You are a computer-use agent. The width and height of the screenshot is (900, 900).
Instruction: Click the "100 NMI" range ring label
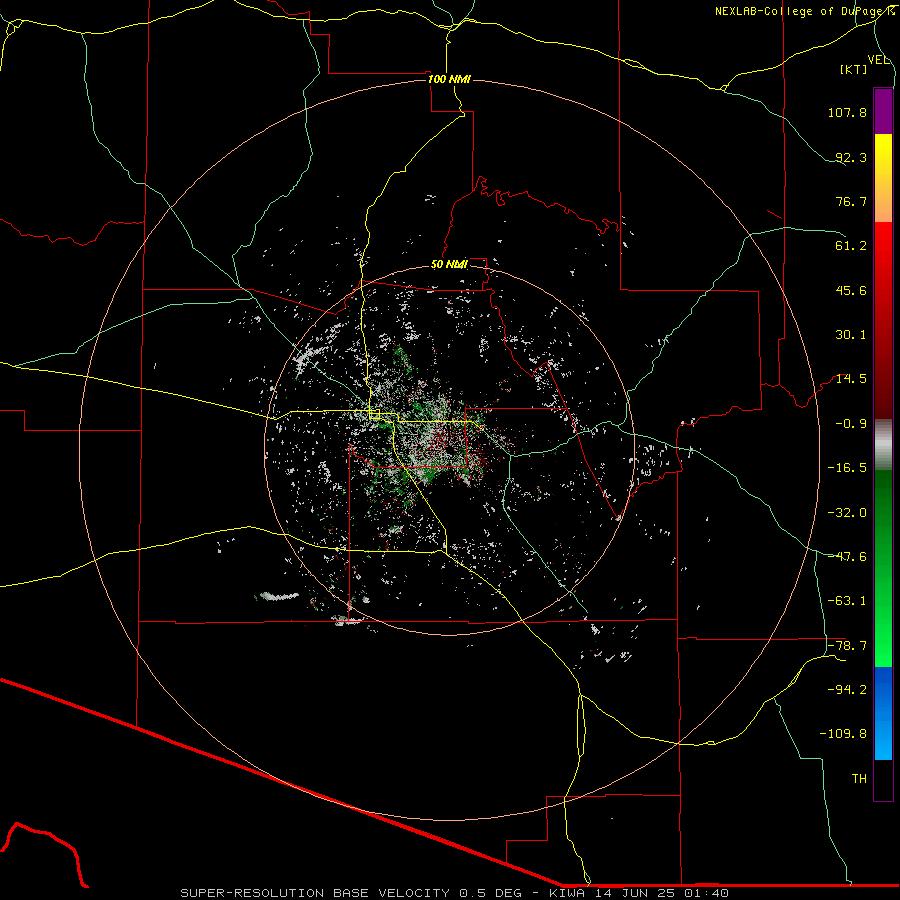coord(449,79)
